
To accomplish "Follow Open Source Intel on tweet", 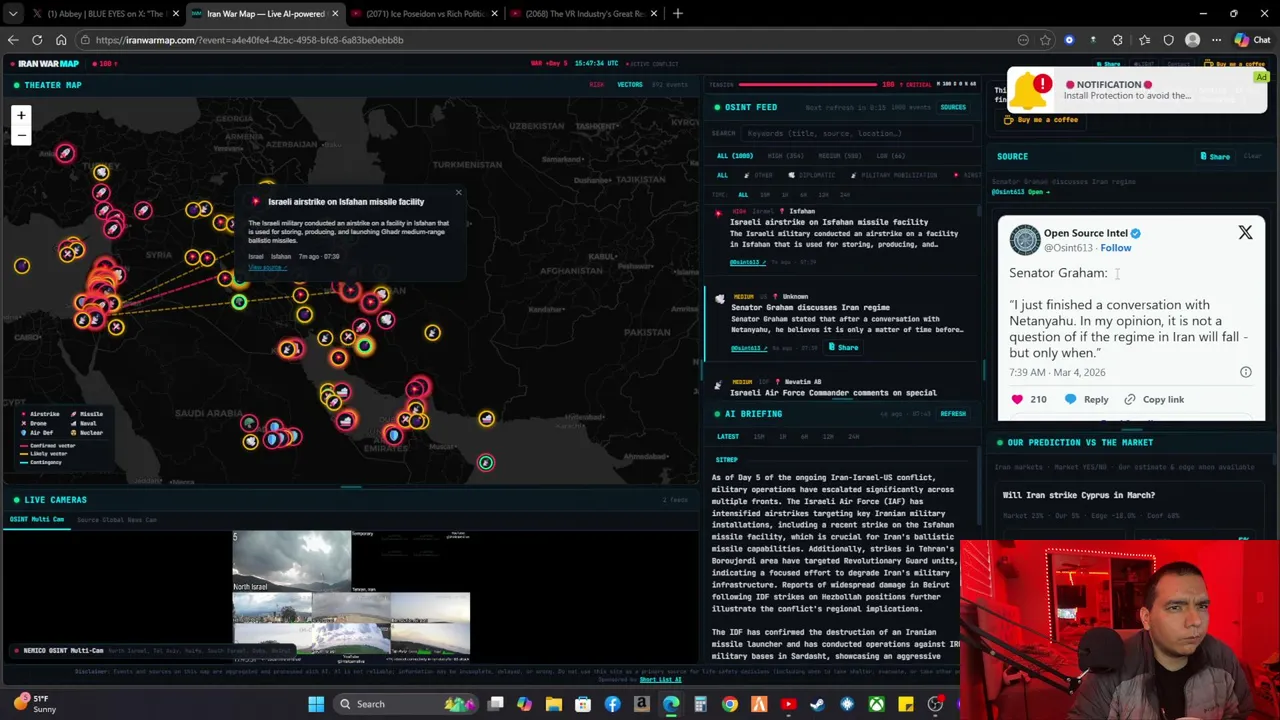I will (1116, 248).
